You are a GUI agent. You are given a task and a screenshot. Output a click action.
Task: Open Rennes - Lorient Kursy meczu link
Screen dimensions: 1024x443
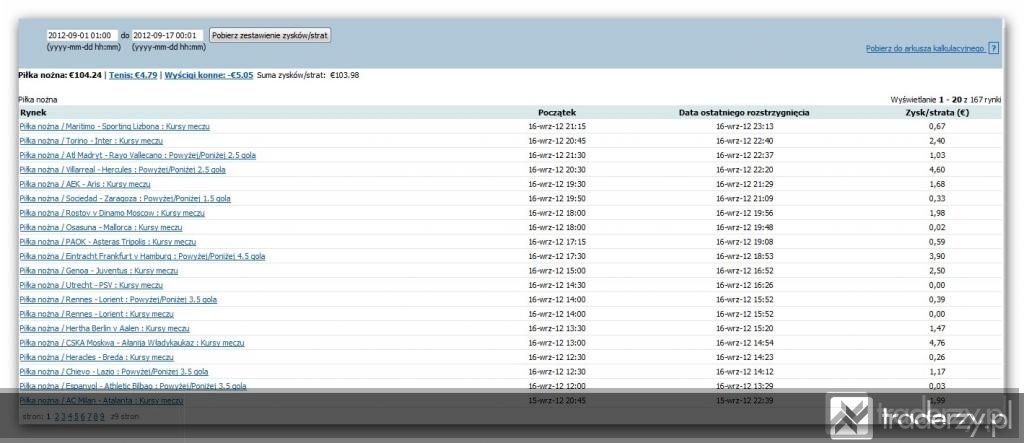pos(96,314)
